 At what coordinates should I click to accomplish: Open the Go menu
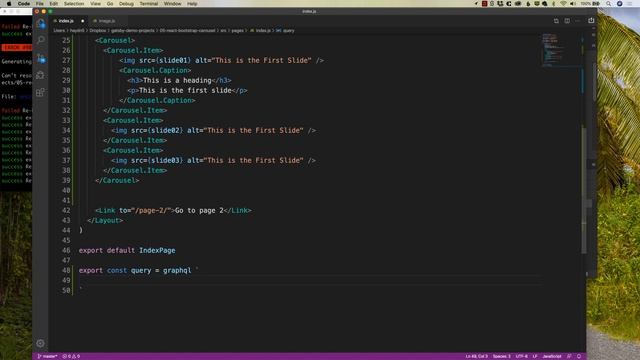110,4
